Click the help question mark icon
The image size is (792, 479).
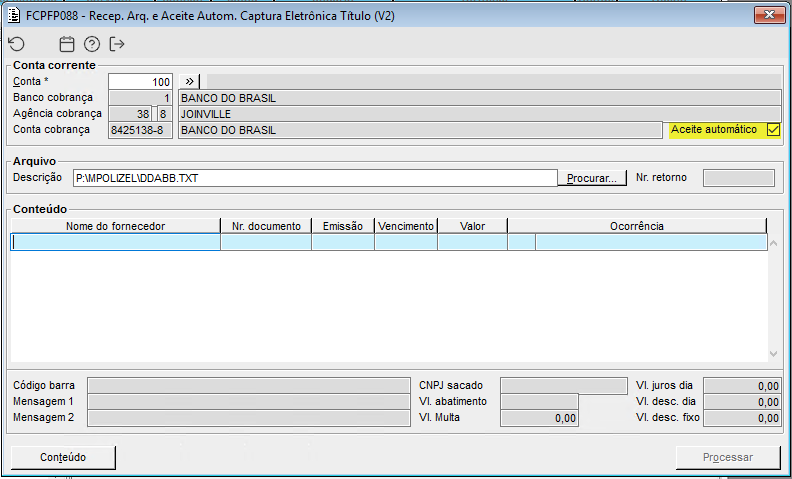[92, 44]
